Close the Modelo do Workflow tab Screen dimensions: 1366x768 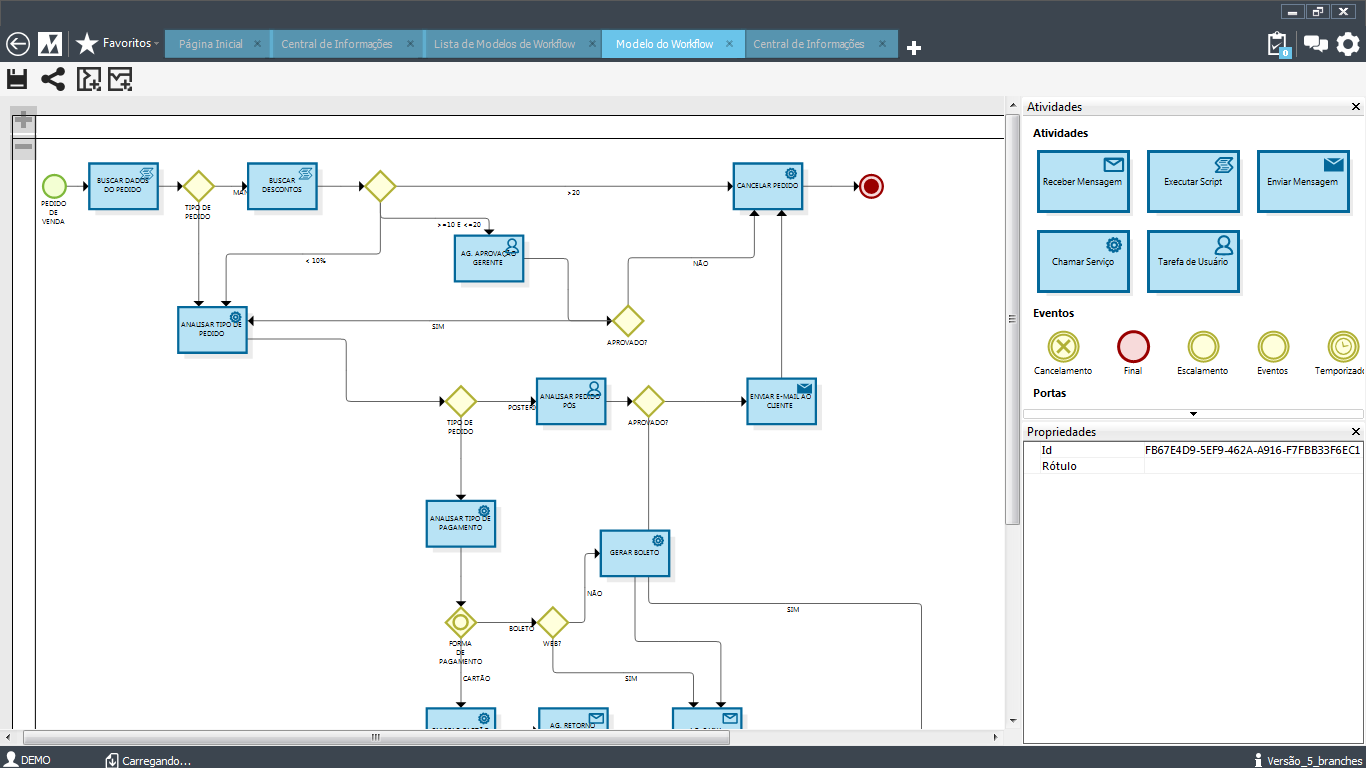click(729, 44)
